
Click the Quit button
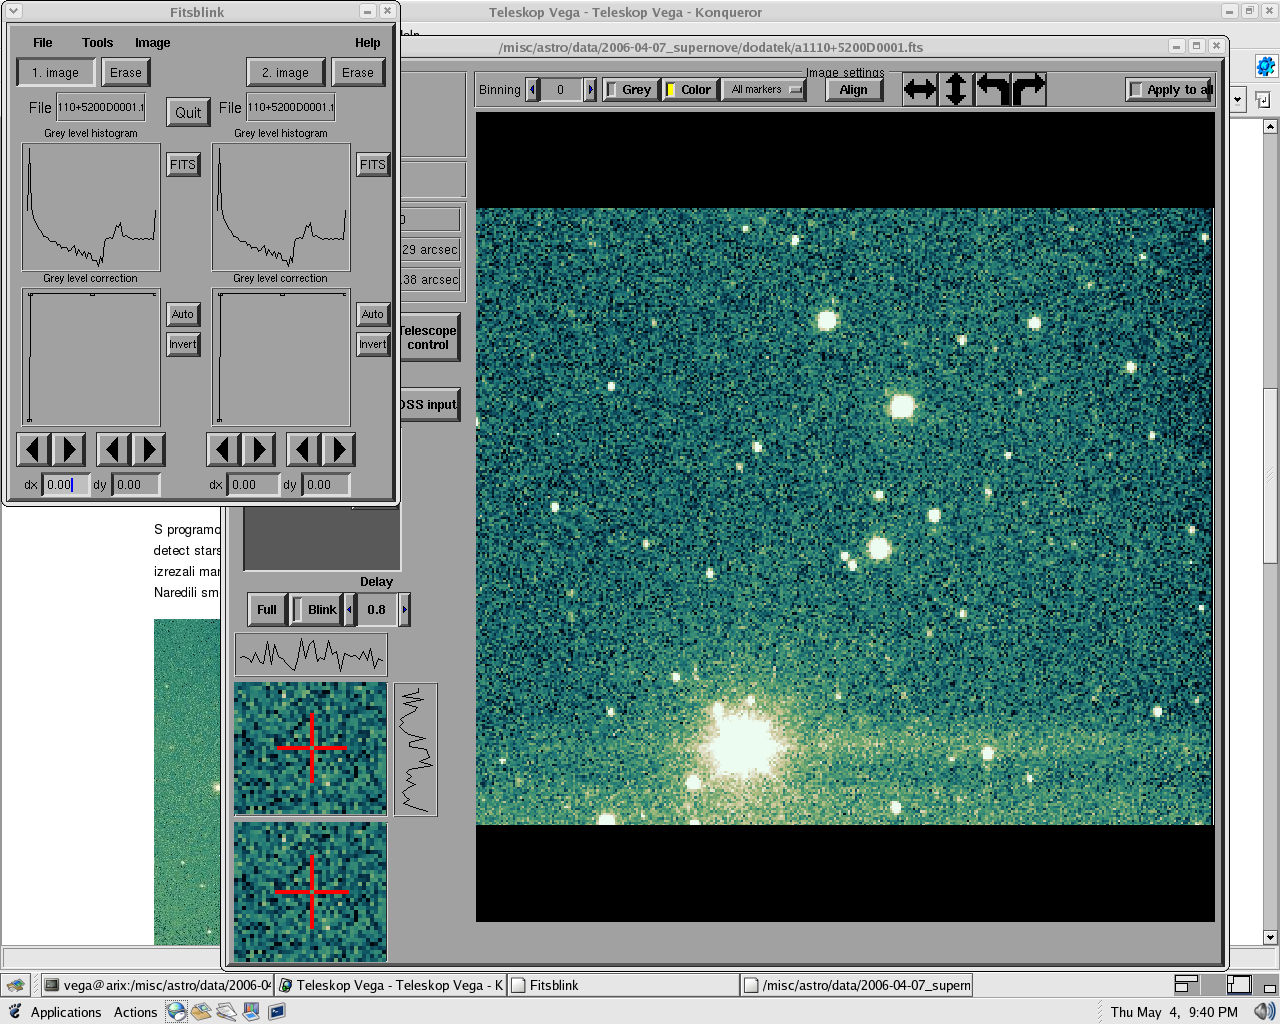point(188,112)
